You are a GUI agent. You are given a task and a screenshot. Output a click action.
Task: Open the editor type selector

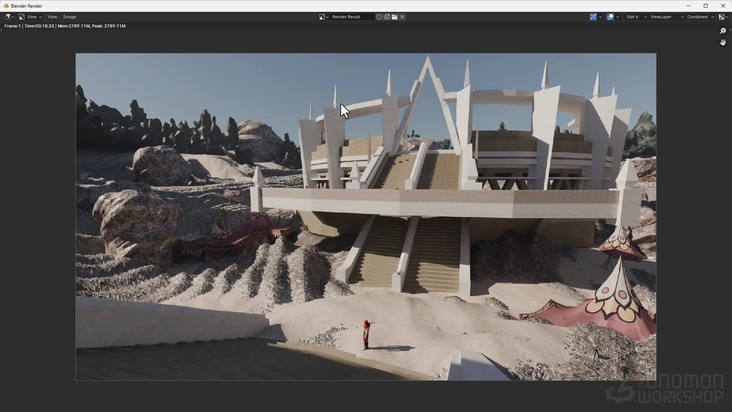coord(9,17)
